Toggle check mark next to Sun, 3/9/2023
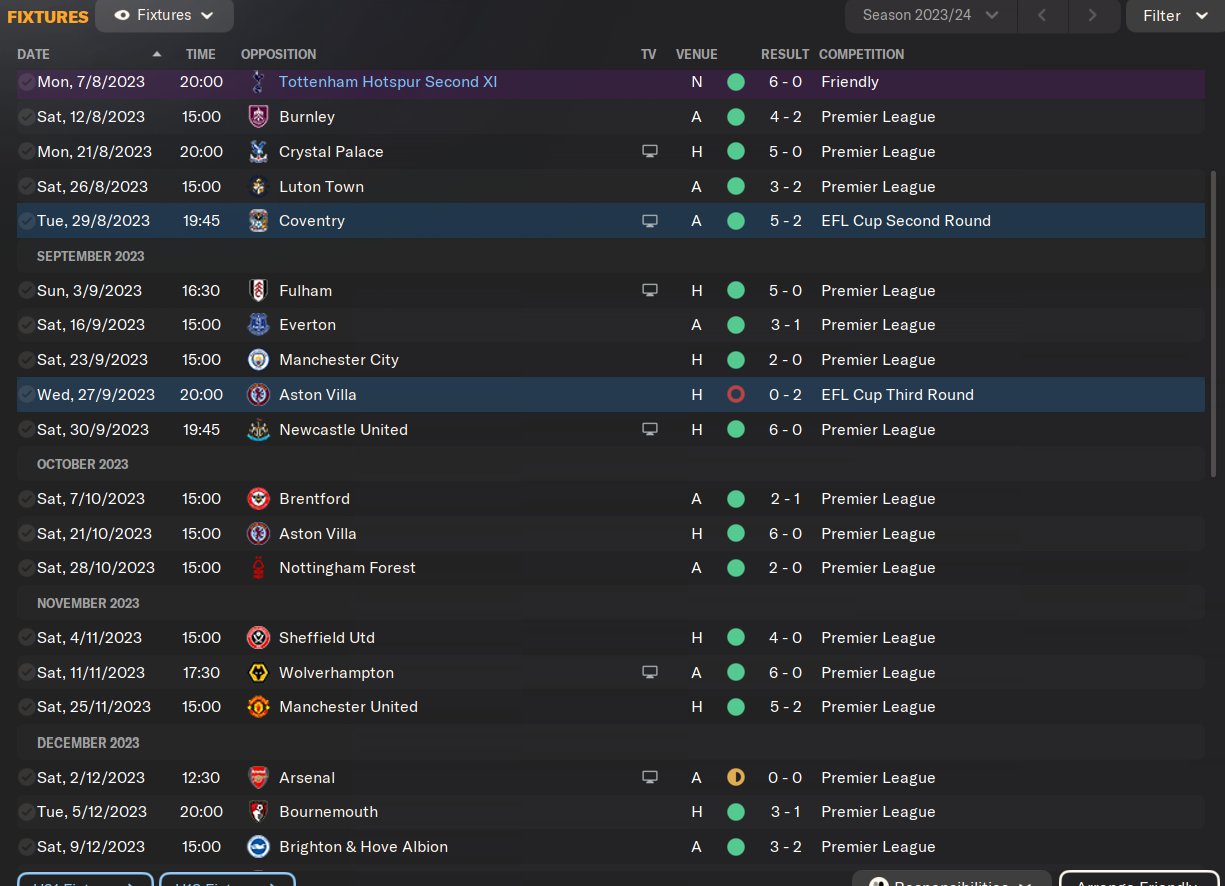The image size is (1225, 886). pyautogui.click(x=26, y=291)
